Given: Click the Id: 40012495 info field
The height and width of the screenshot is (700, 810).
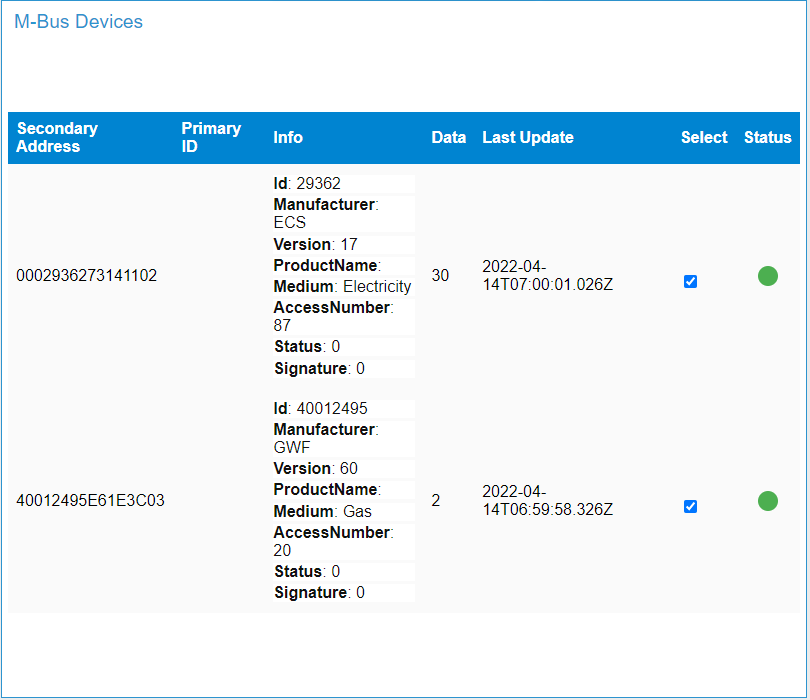Looking at the screenshot, I should pos(344,409).
